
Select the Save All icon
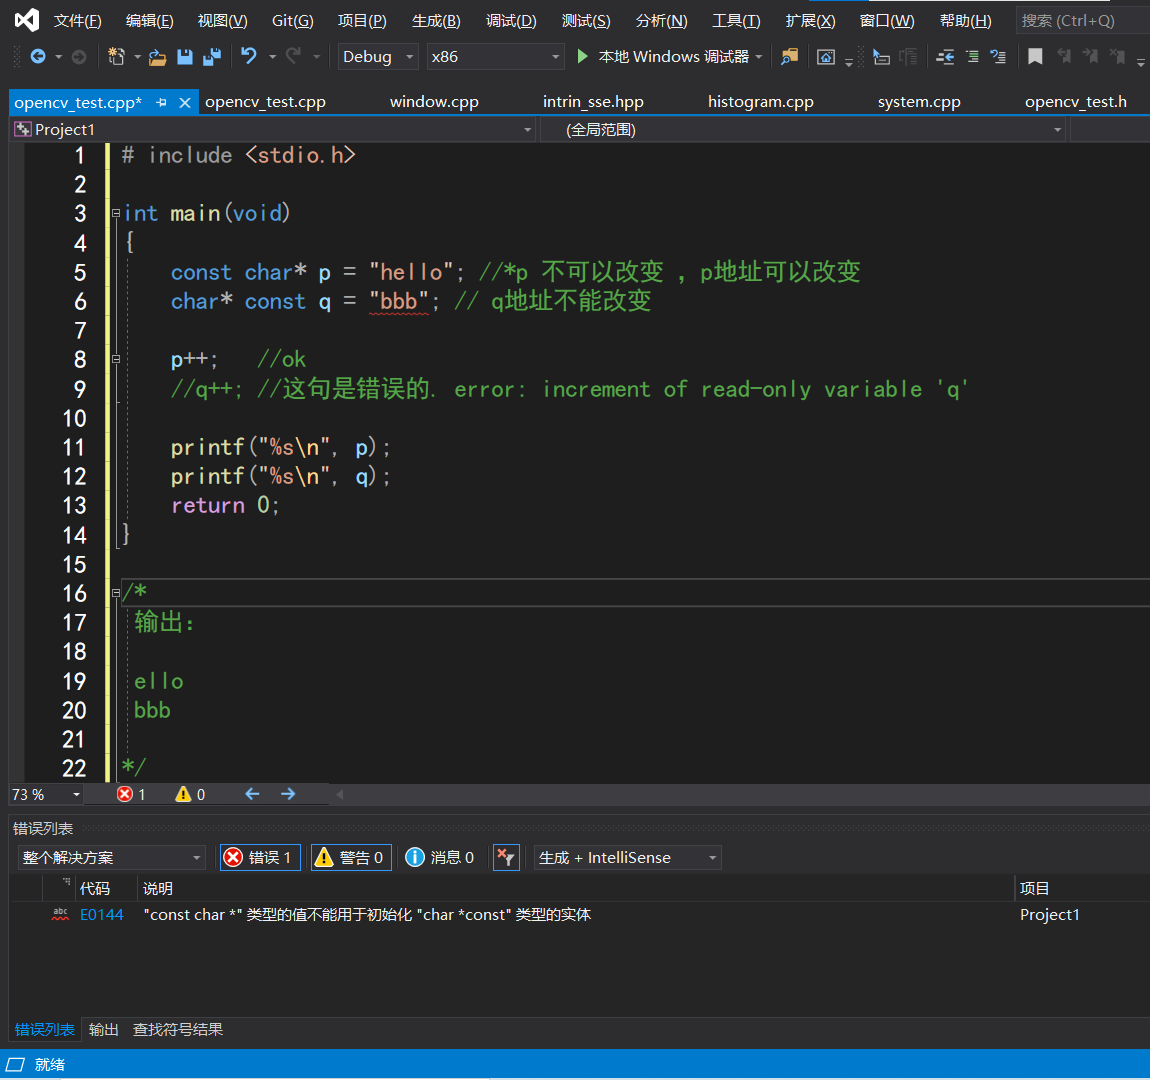(x=213, y=57)
